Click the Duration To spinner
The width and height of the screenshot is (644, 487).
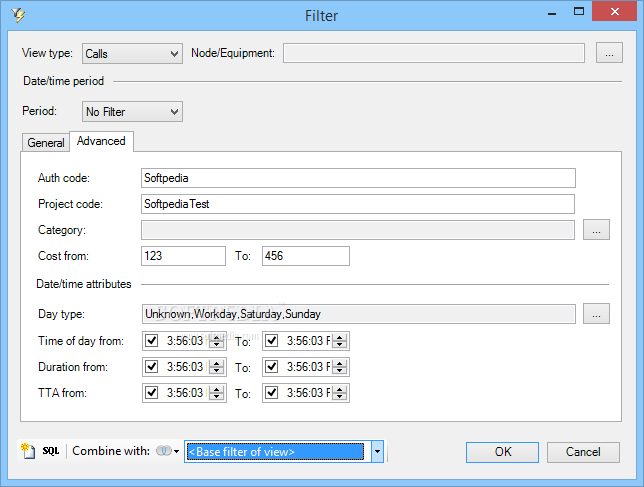coord(340,367)
